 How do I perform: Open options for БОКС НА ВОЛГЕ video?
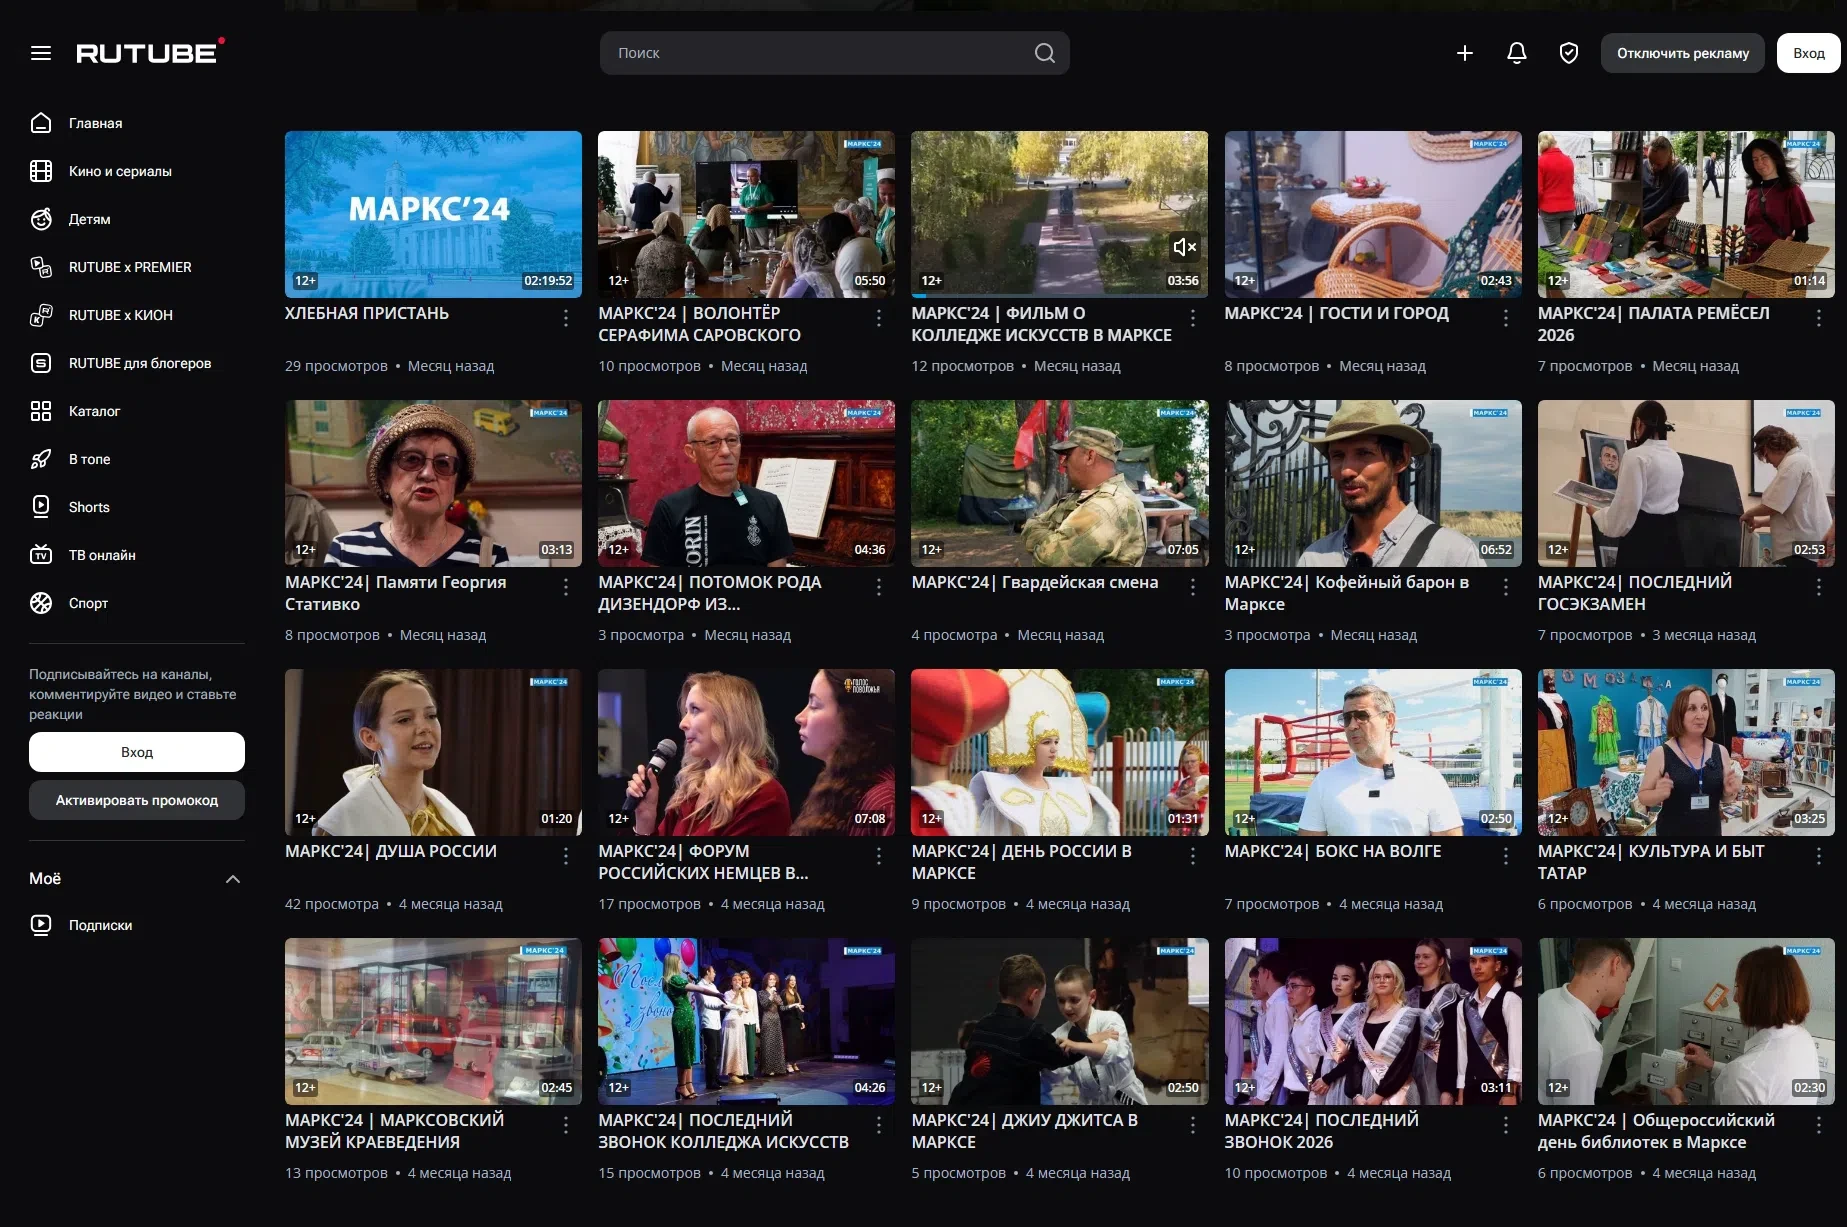[1506, 856]
